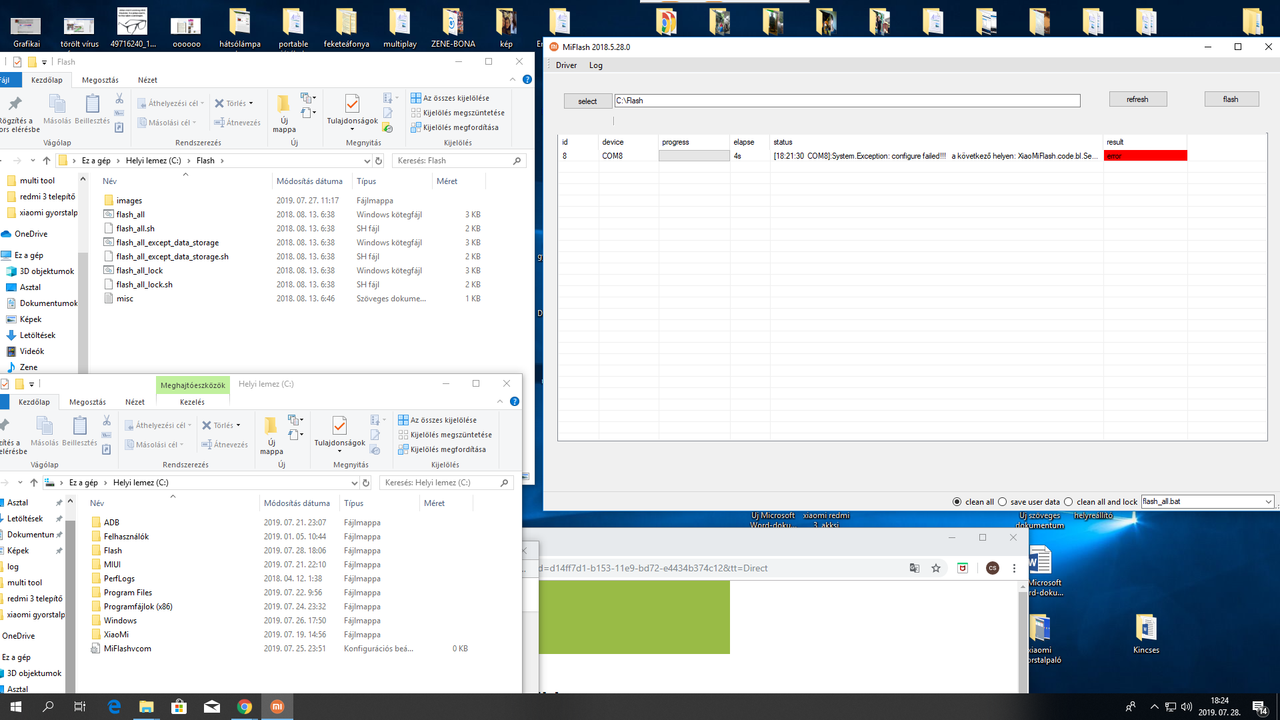Screen dimensions: 1280x720
Task: Click Kijelölés megfordítása in Flash window
Action: pos(454,127)
